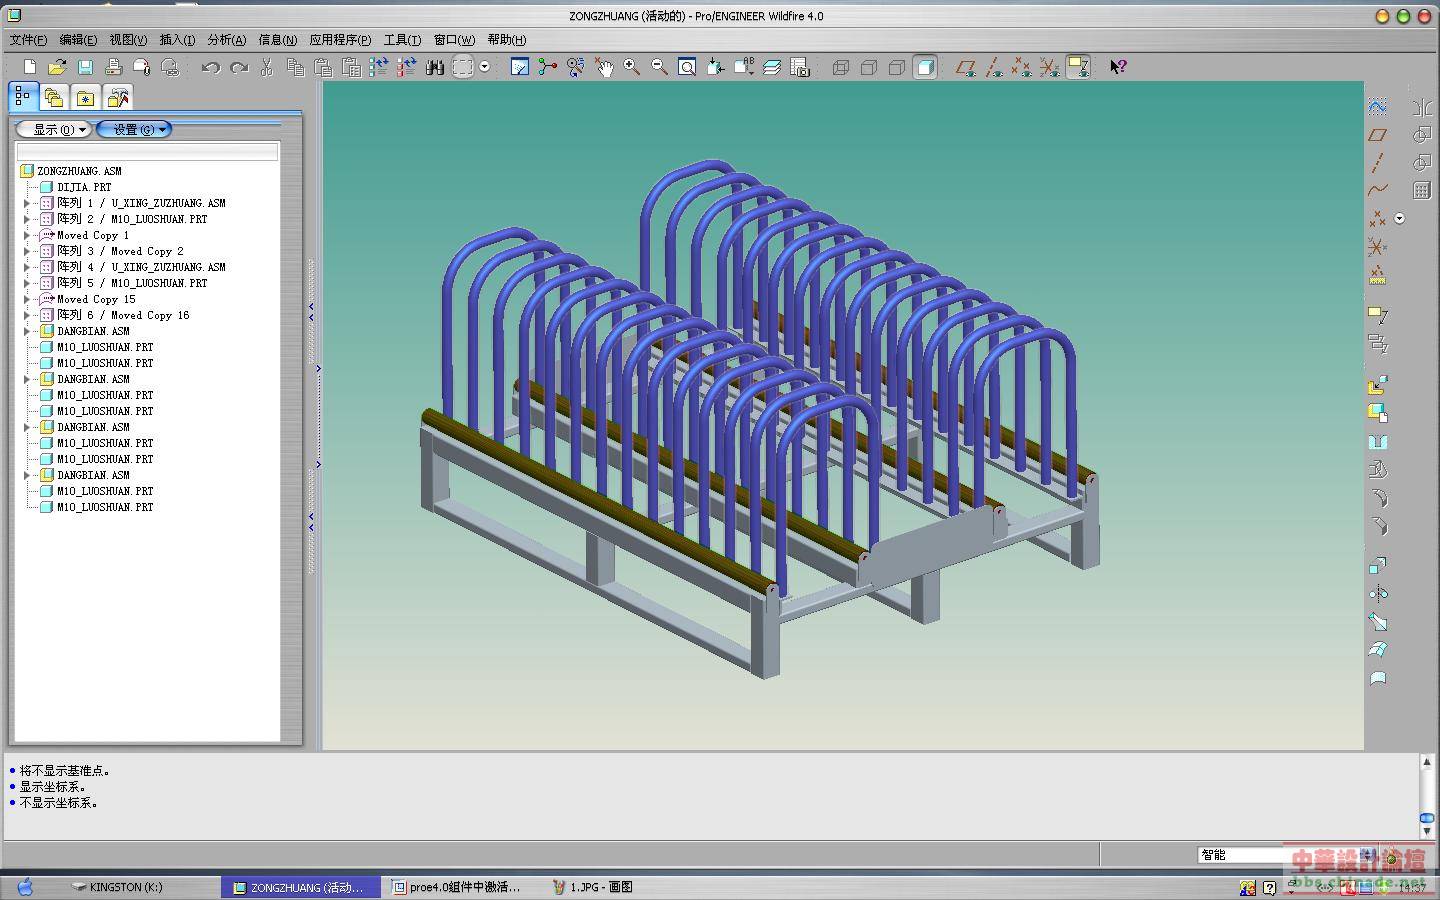Click the model tree search field

pos(147,151)
